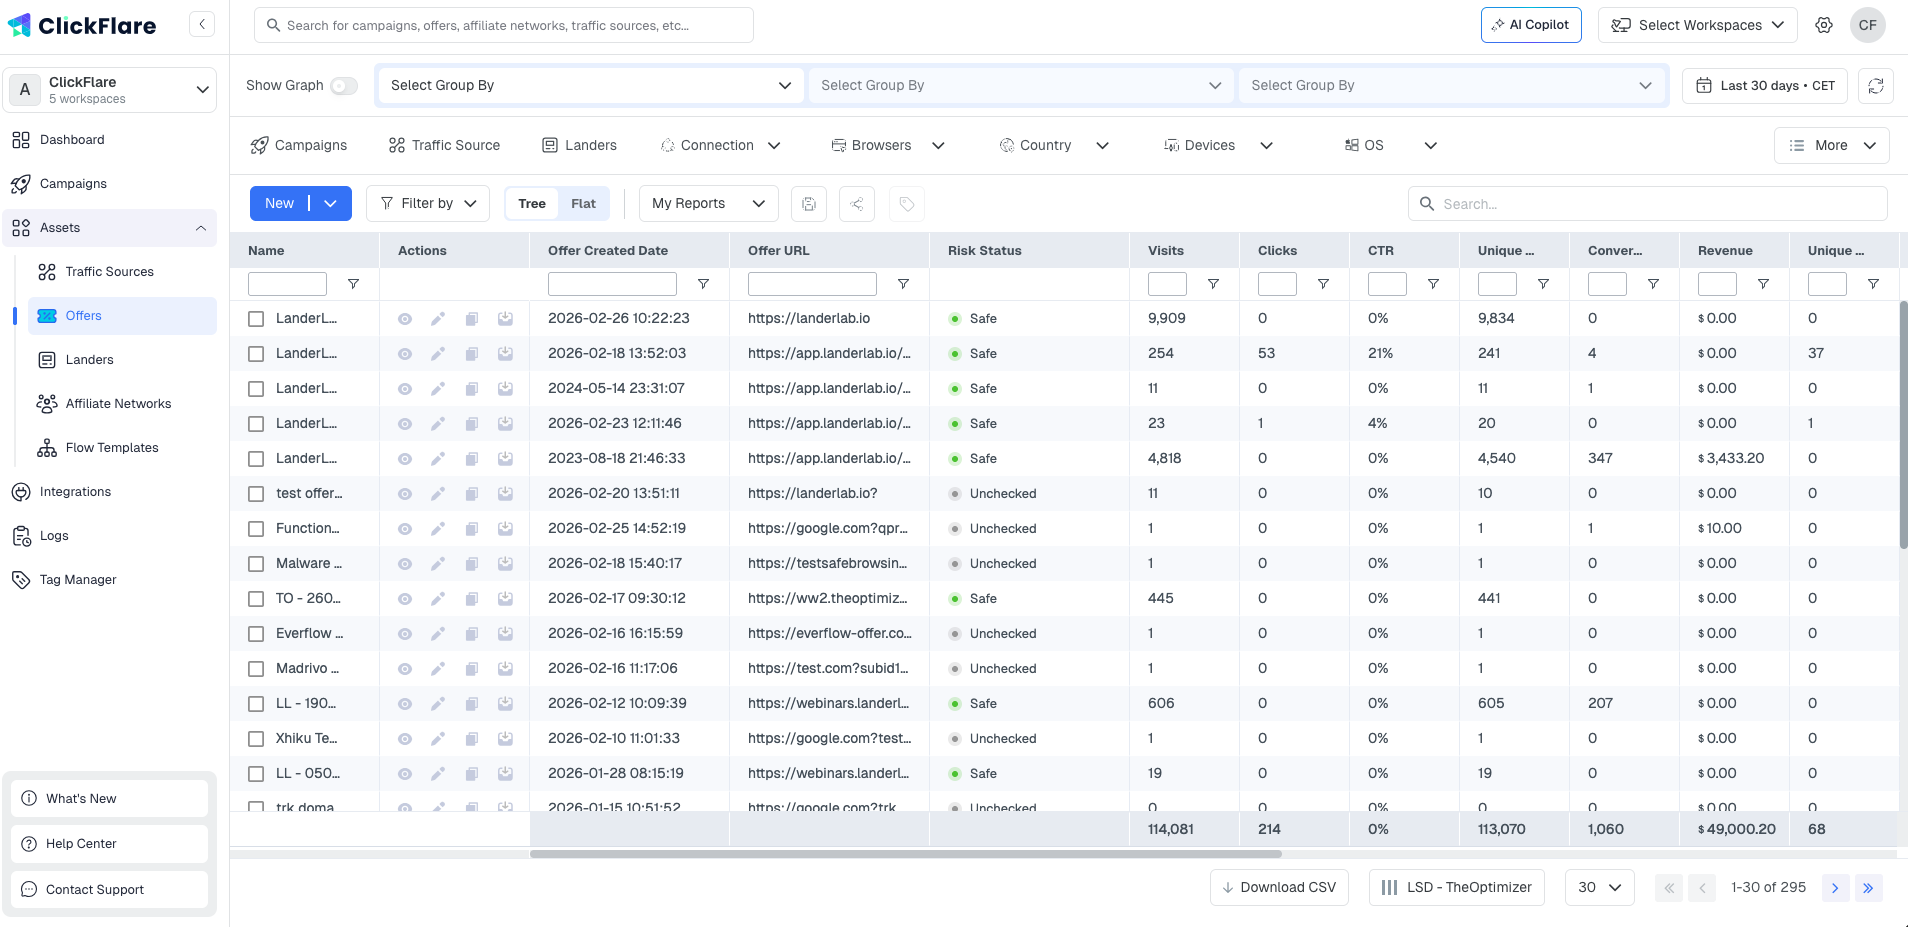Open the first Select Group By dropdown
Screen dimensions: 1908x927
point(590,86)
